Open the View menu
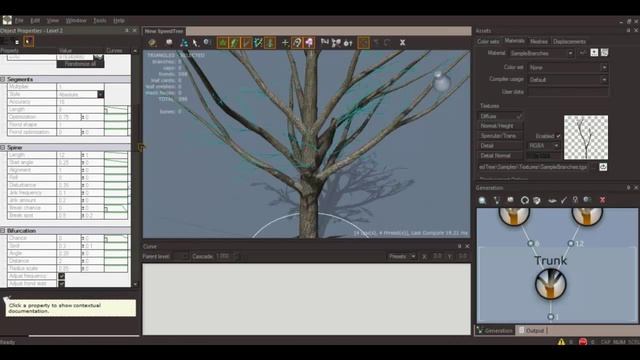 (53, 20)
